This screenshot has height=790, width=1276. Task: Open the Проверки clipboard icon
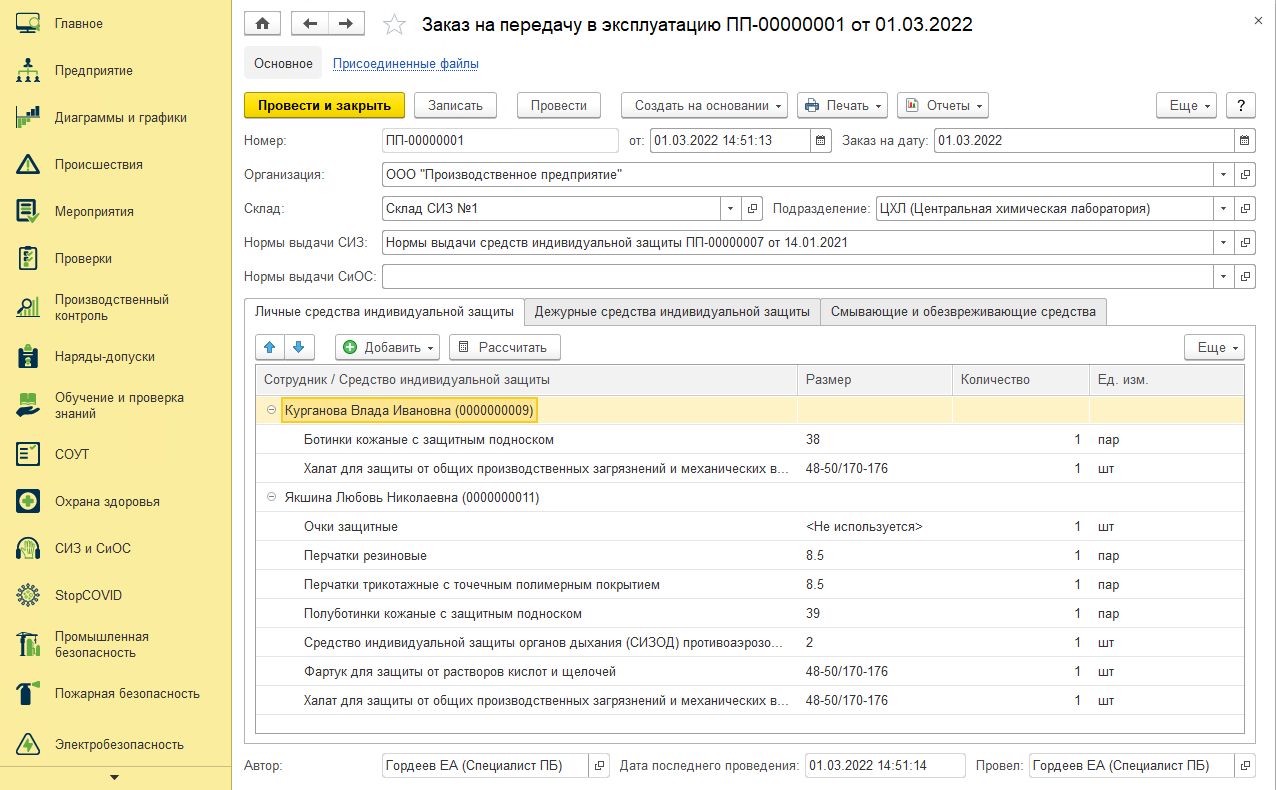pos(28,258)
